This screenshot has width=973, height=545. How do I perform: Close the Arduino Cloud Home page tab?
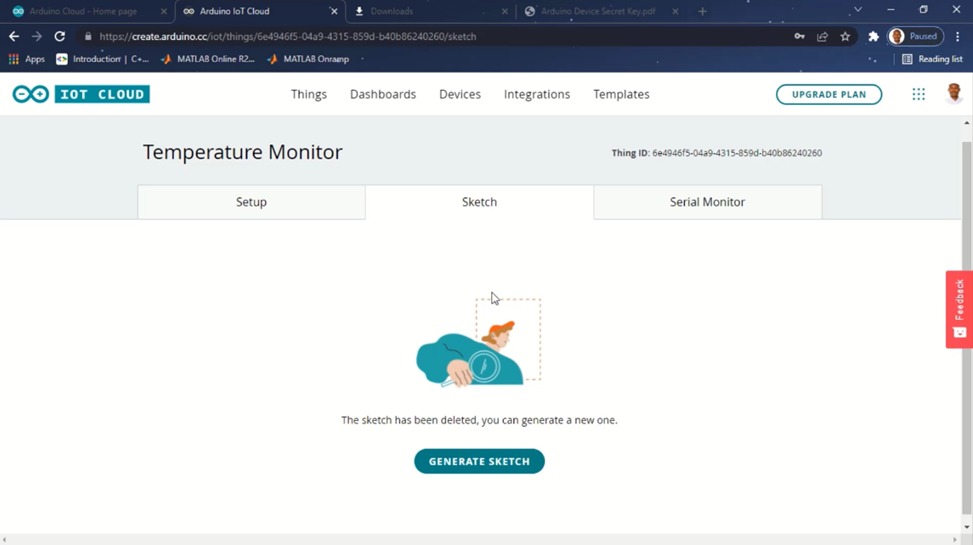point(163,11)
